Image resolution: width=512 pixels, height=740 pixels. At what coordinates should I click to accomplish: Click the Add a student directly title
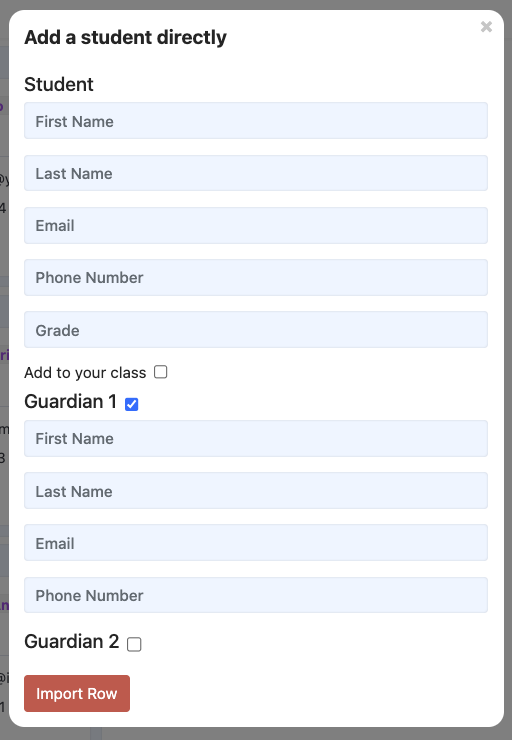[x=126, y=37]
